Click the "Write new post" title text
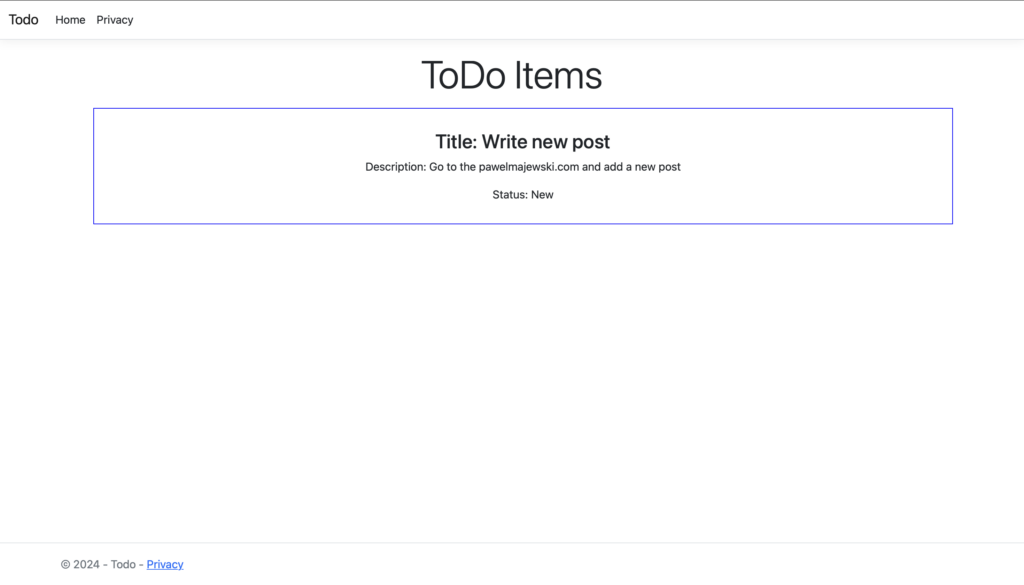 tap(546, 142)
